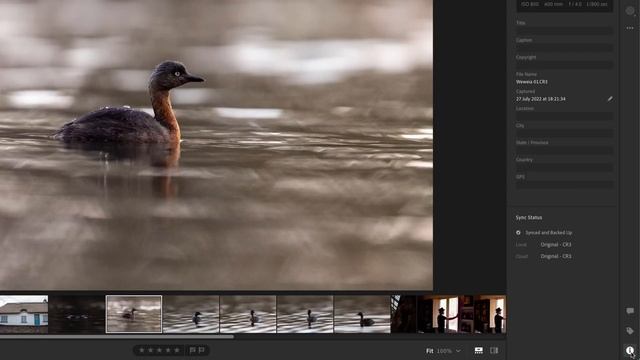Select the fourth filmstrip thumbnail, next to the selected grebe photo
This screenshot has height=360, width=640.
click(x=191, y=314)
